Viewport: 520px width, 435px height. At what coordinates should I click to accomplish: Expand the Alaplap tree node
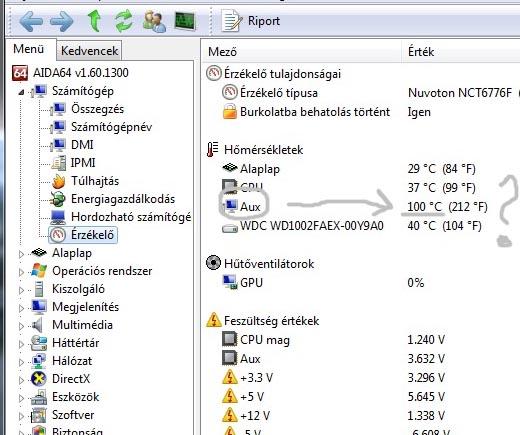point(21,254)
